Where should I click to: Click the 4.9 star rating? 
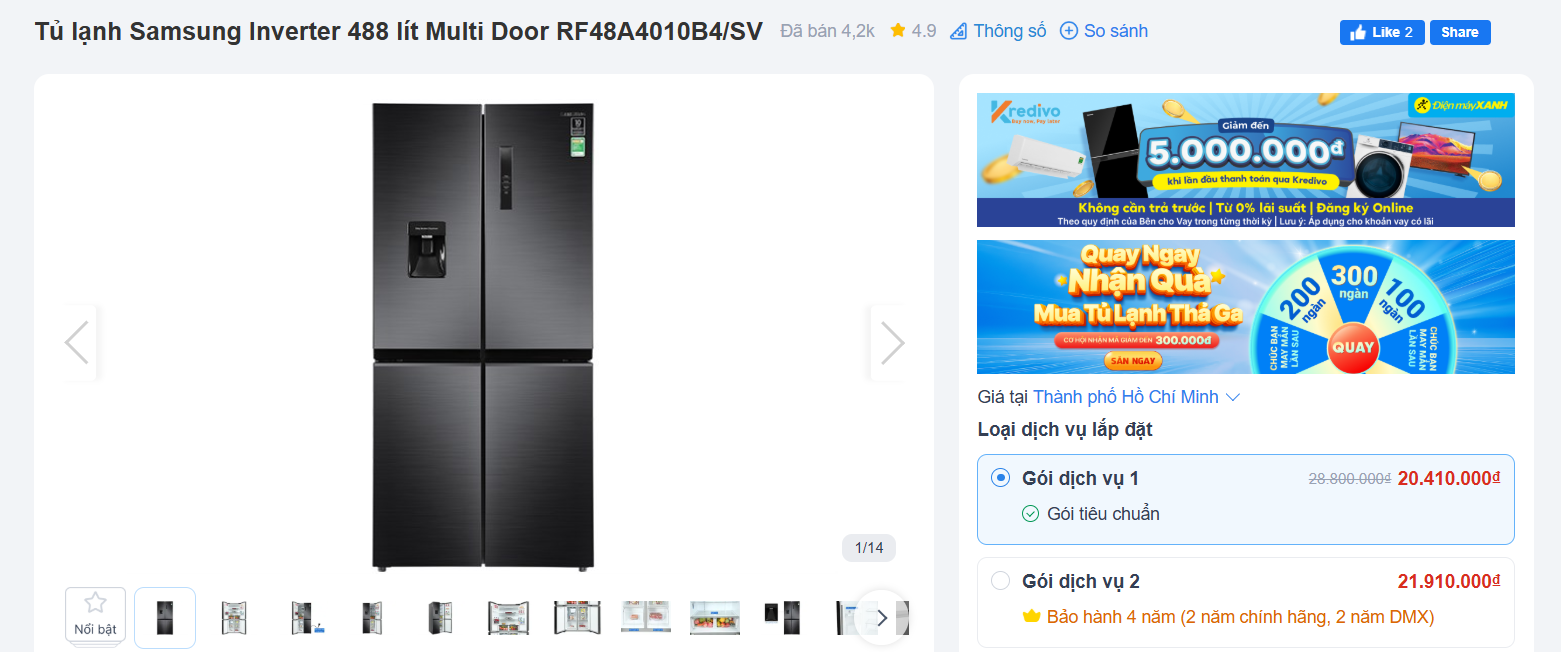tap(912, 31)
